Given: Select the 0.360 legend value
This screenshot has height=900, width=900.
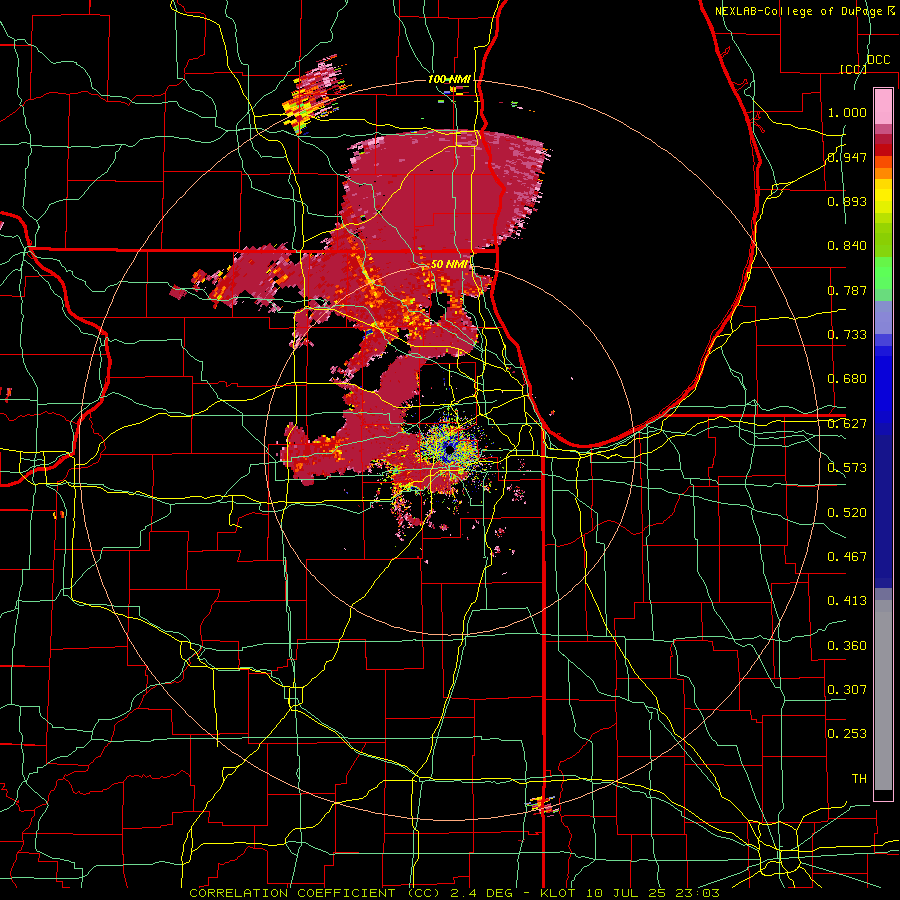Looking at the screenshot, I should 847,646.
